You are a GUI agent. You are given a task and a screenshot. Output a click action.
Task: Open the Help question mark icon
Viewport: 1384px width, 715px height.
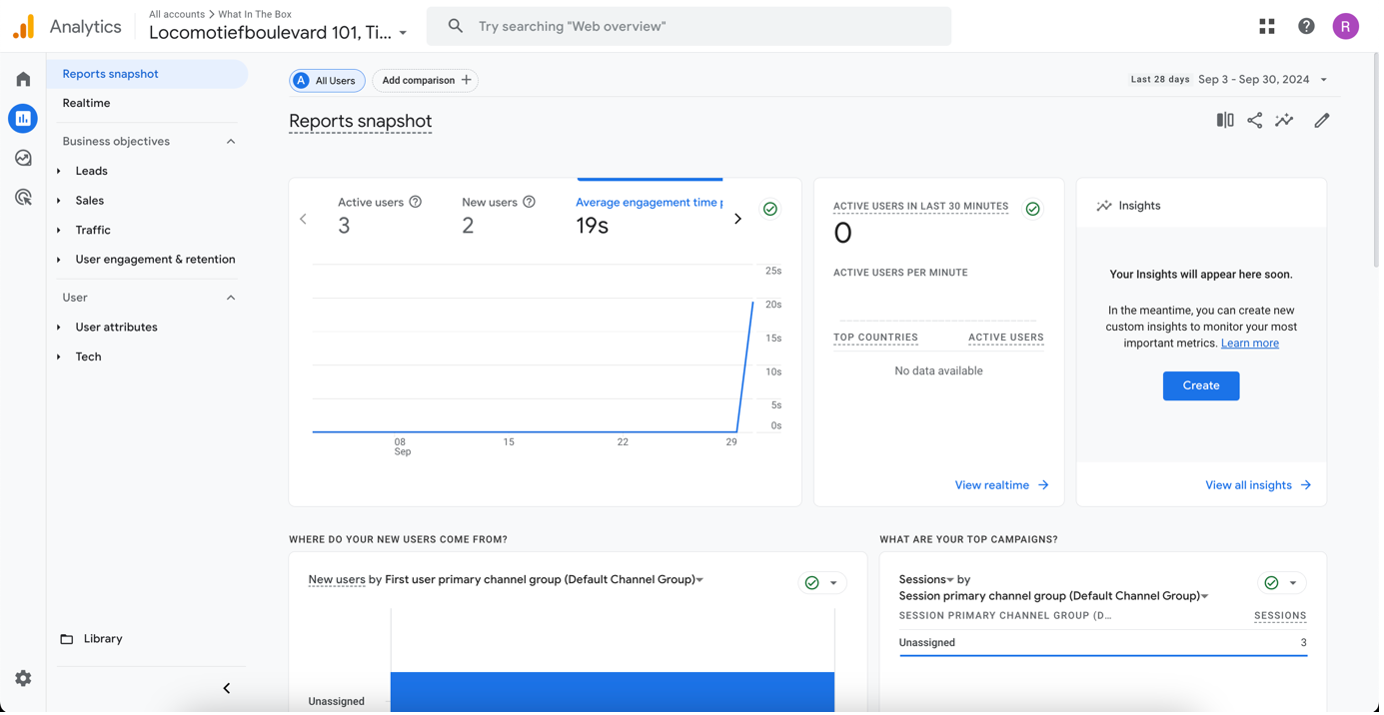(x=1306, y=26)
